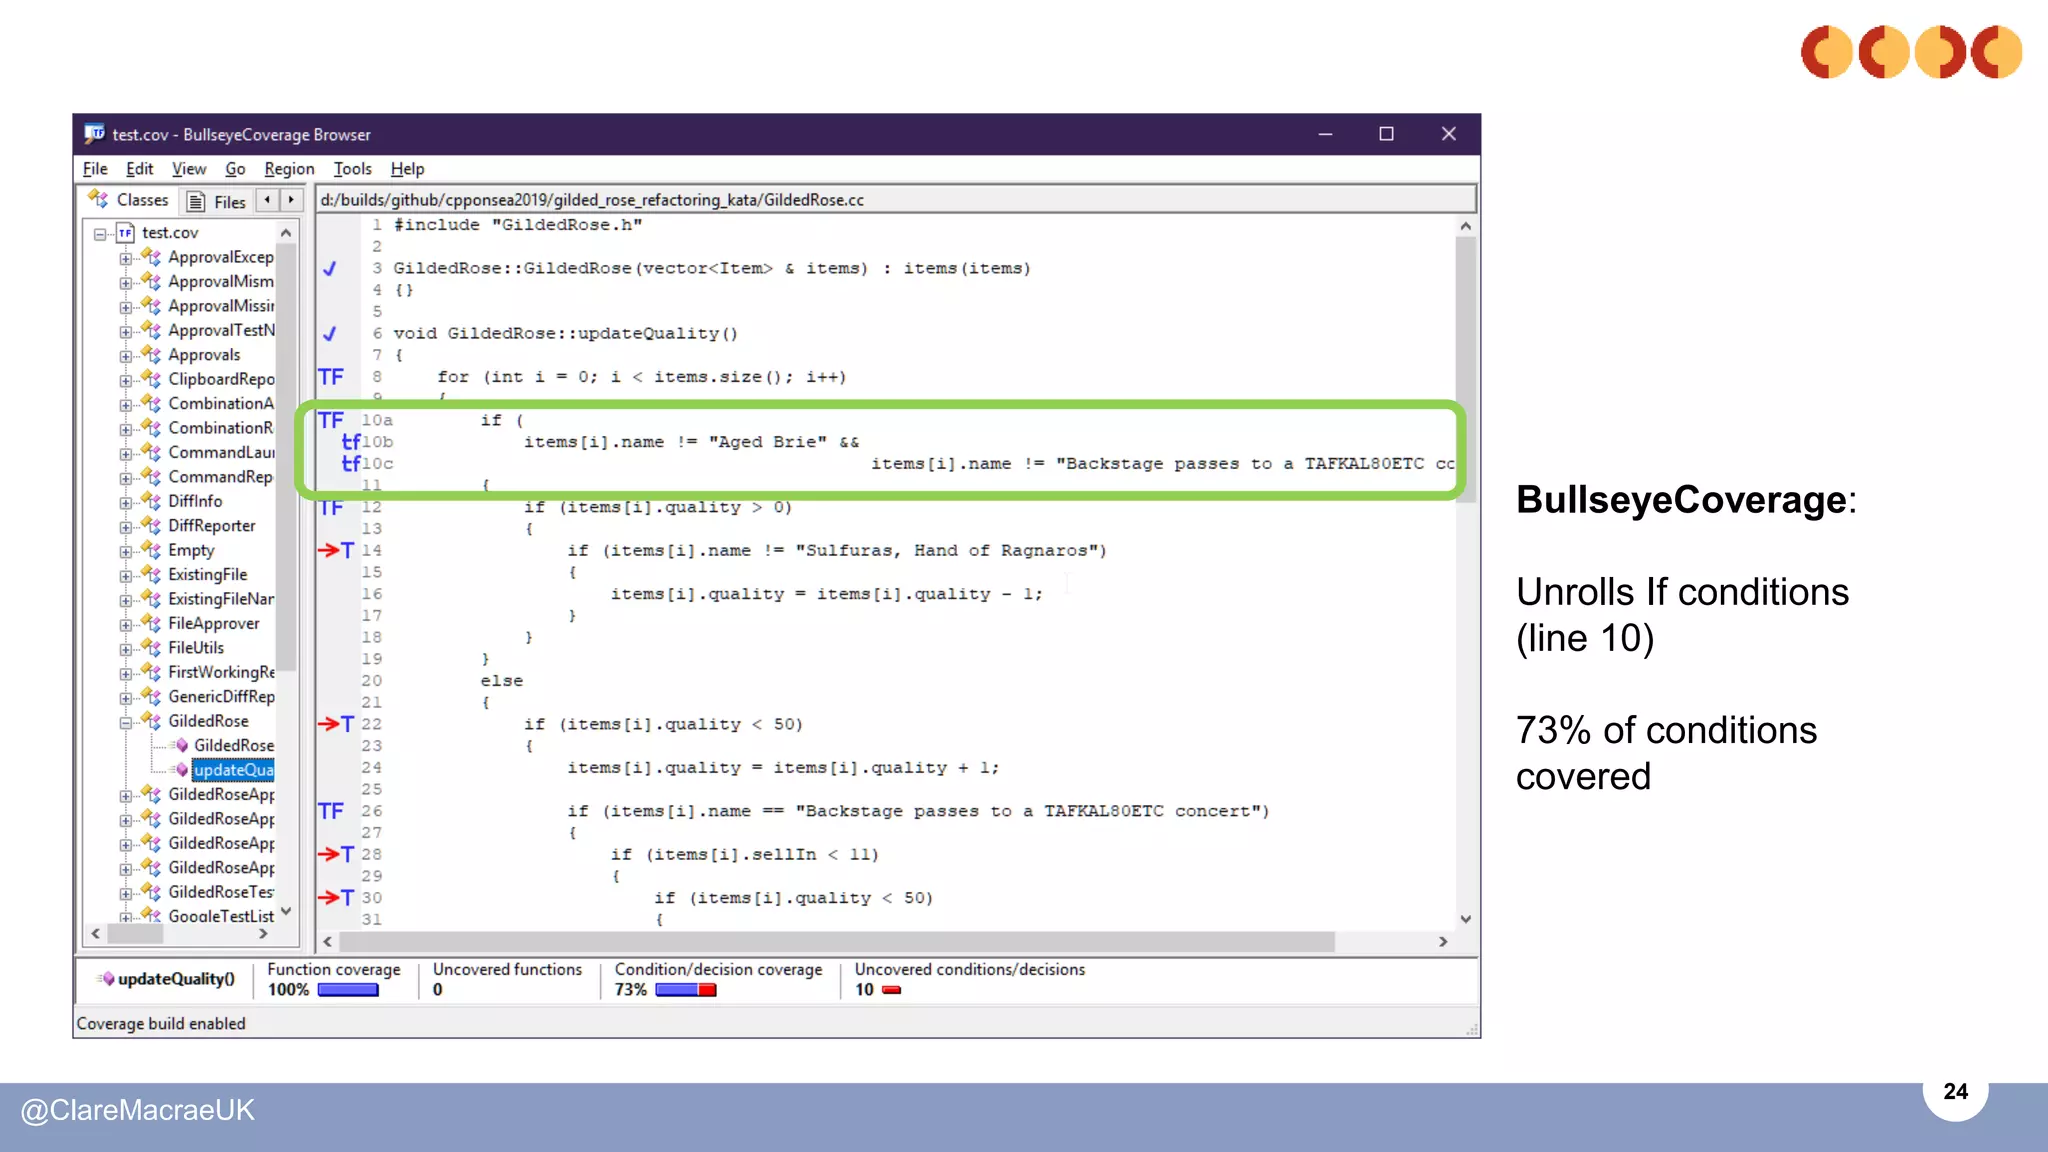Viewport: 2048px width, 1152px height.
Task: Click the uncovered conditions red indicator
Action: click(892, 990)
